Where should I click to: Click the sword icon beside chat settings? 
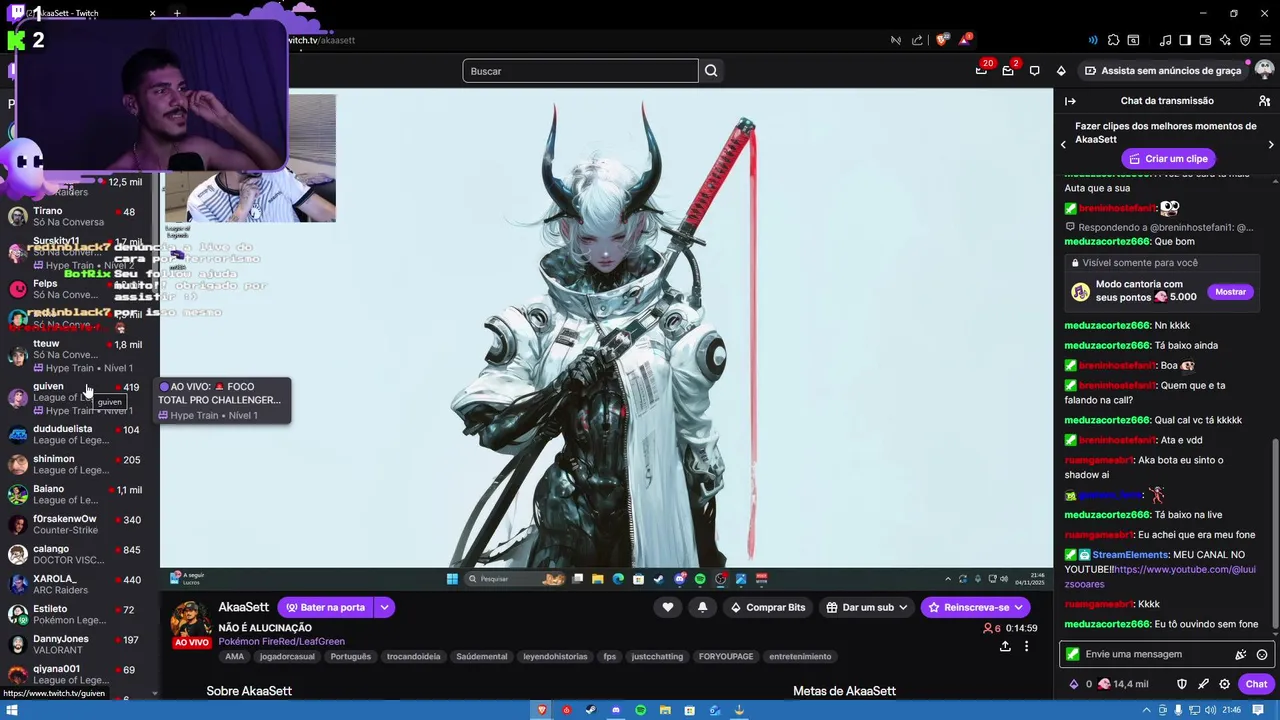[1203, 684]
